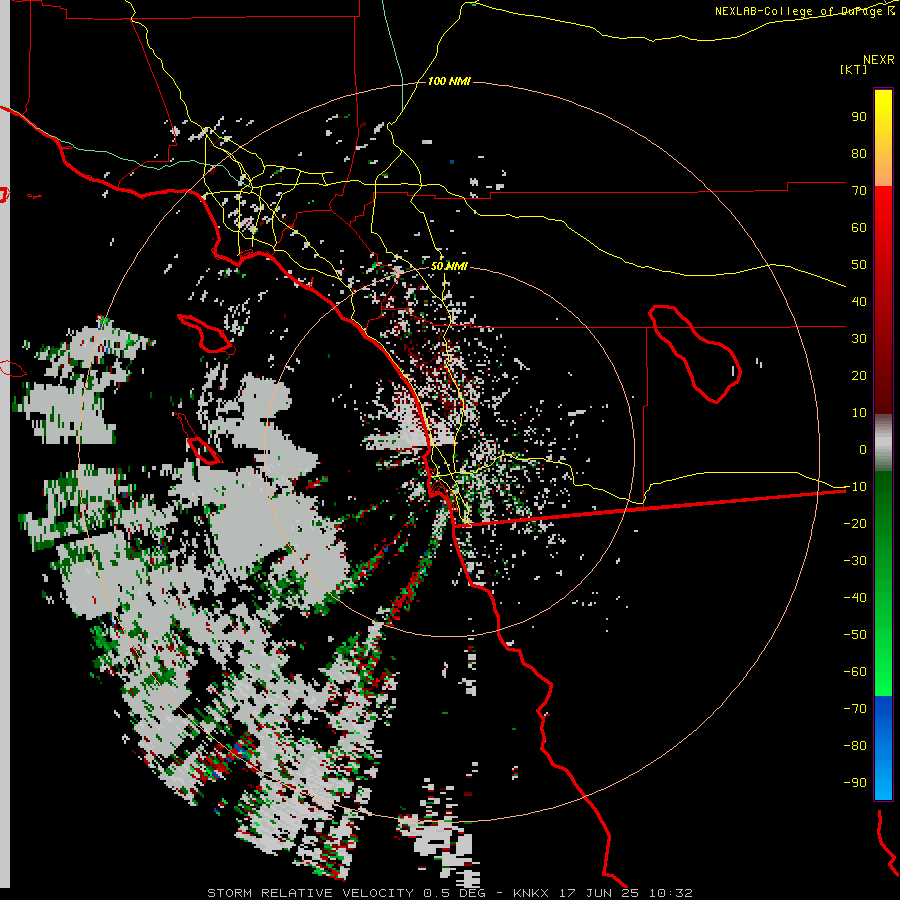Click the -40 value on velocity scale
Image resolution: width=900 pixels, height=900 pixels.
(x=855, y=598)
